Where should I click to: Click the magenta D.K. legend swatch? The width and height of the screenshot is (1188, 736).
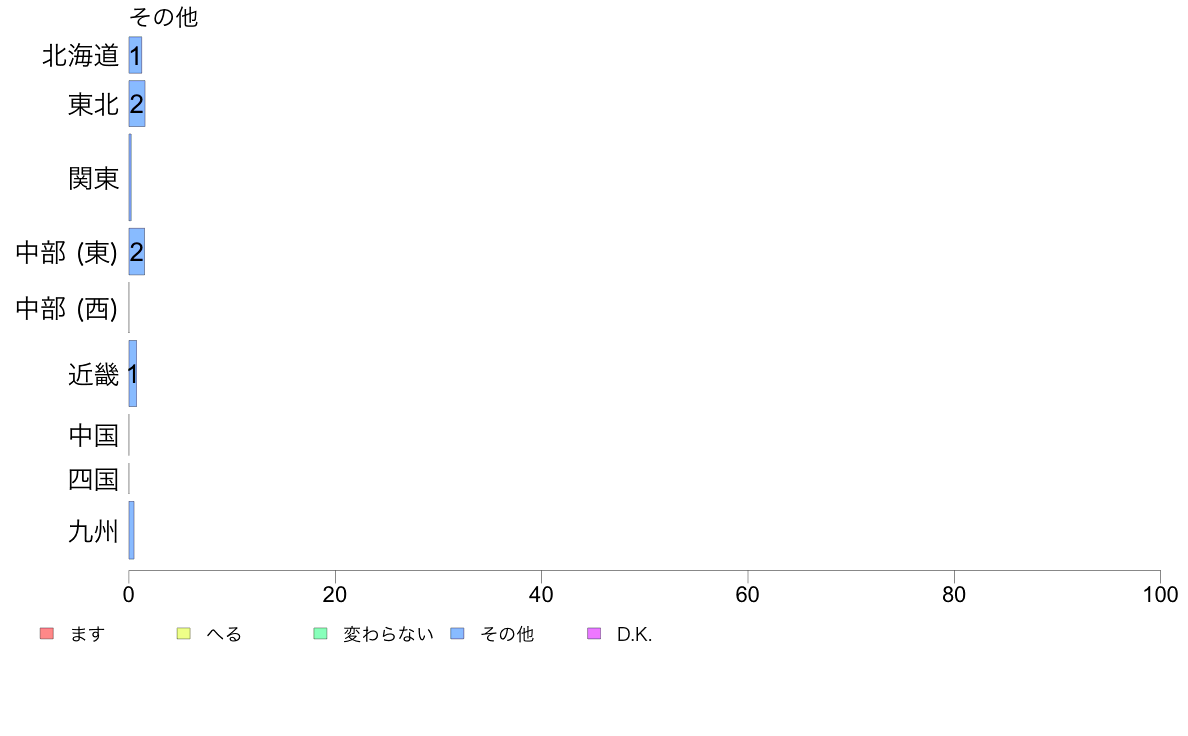point(594,634)
